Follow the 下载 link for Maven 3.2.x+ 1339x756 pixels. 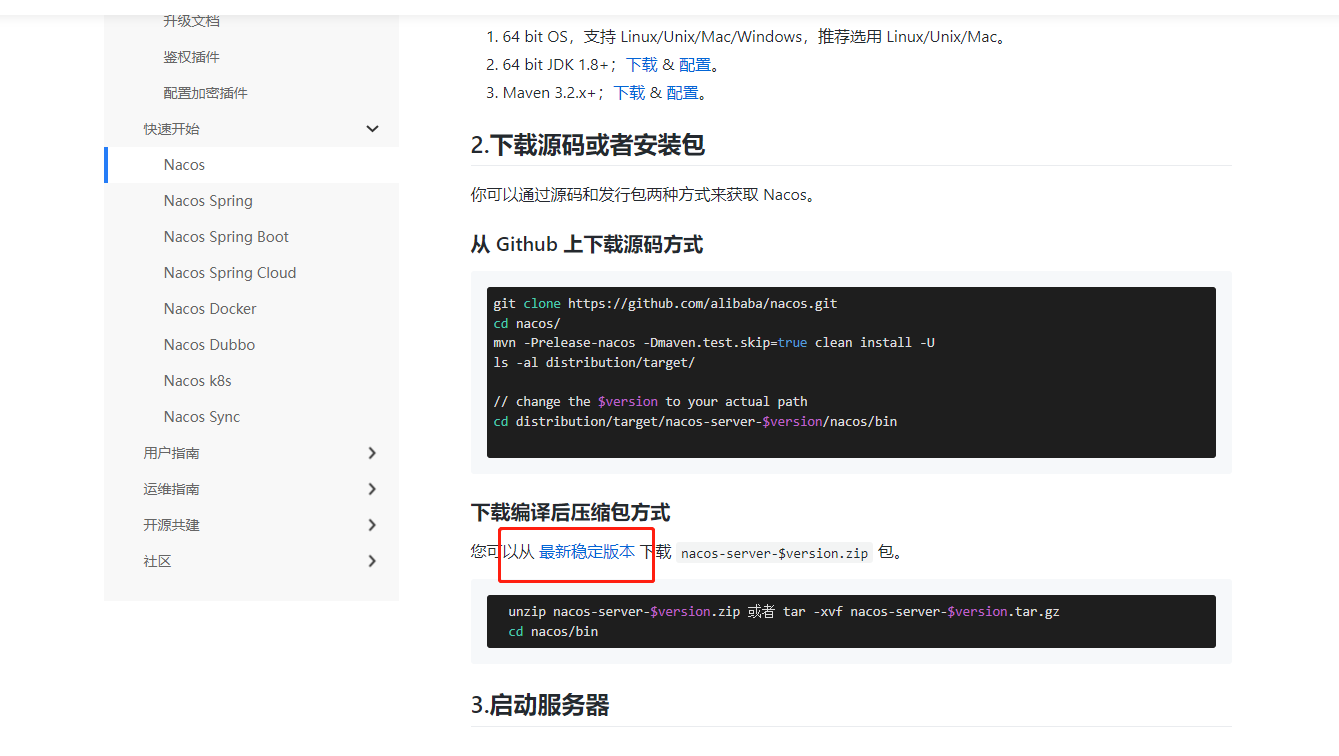point(629,93)
